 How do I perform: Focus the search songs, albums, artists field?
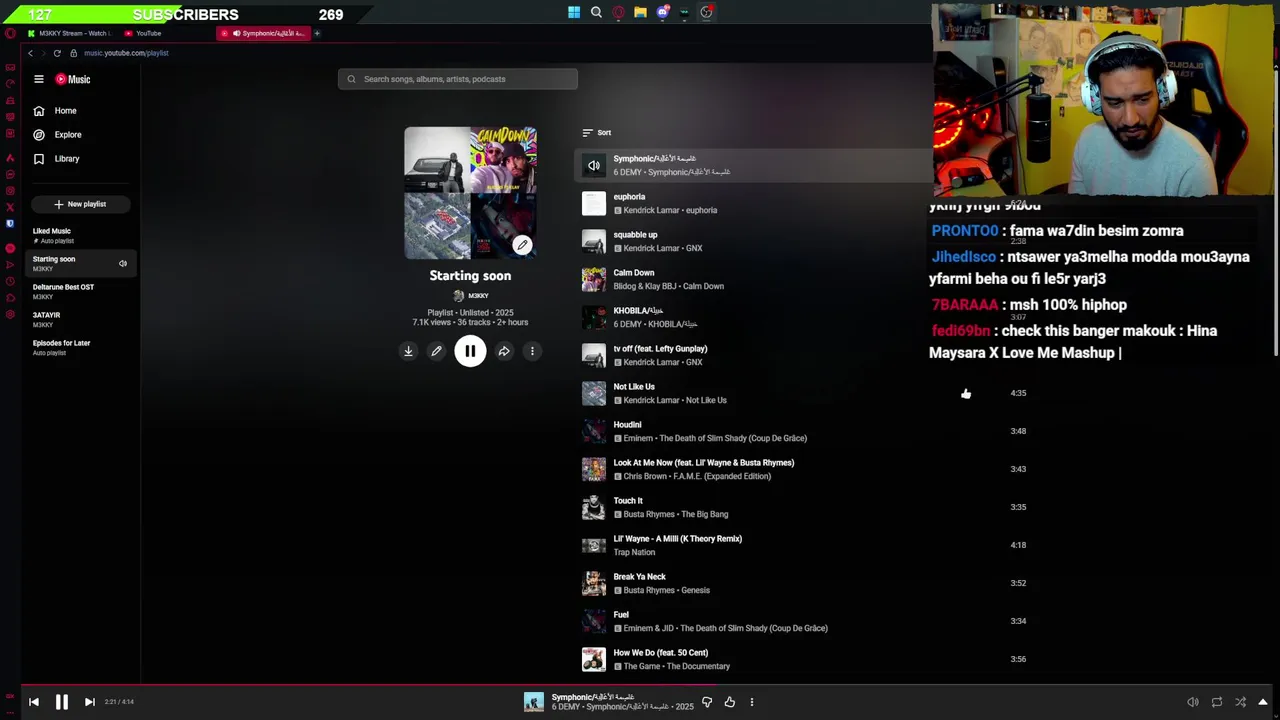pos(458,79)
